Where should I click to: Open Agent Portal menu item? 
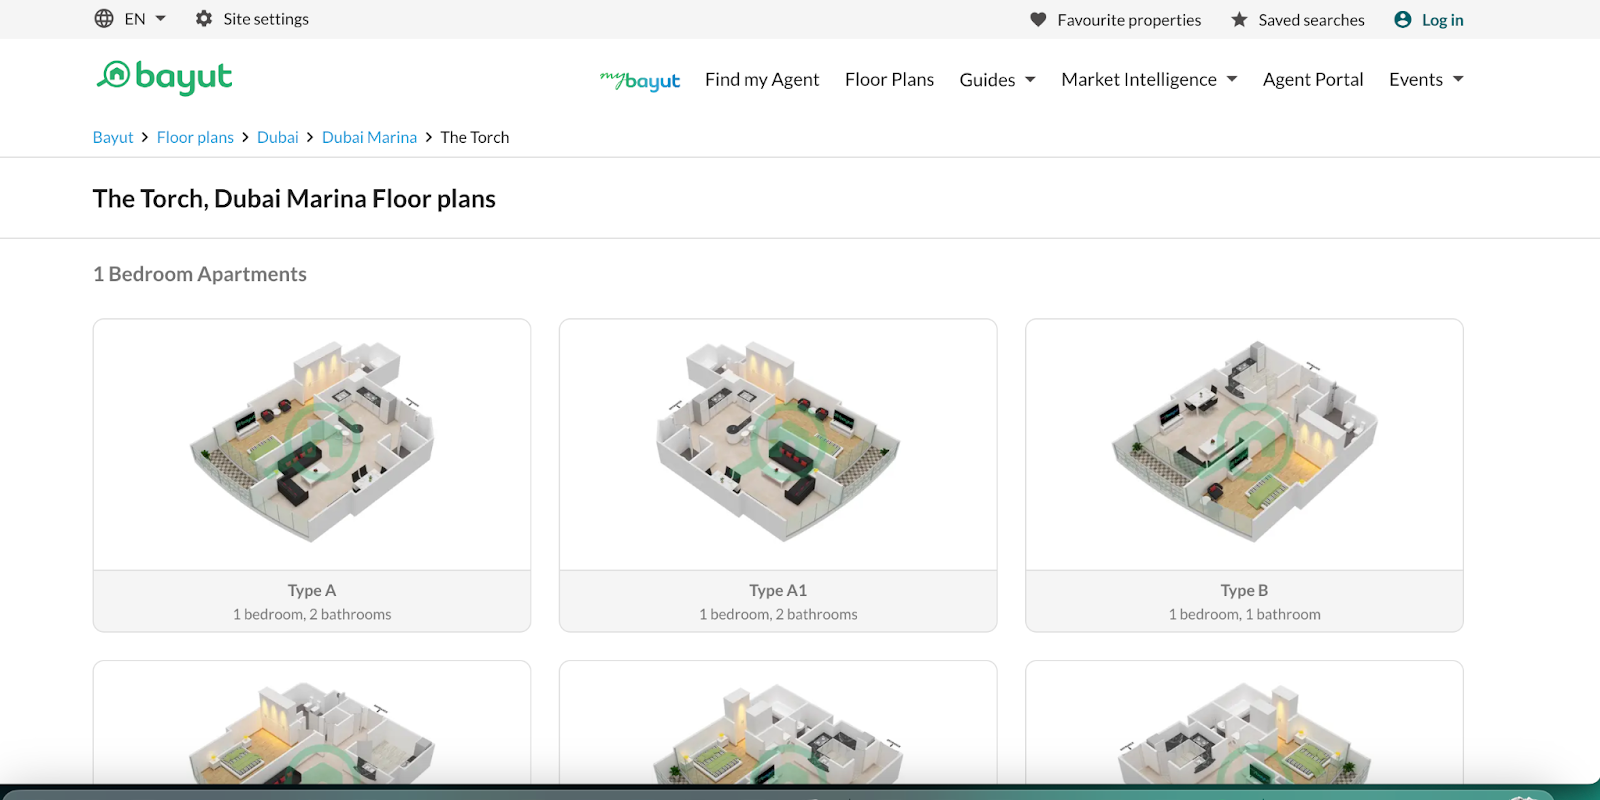(x=1313, y=79)
